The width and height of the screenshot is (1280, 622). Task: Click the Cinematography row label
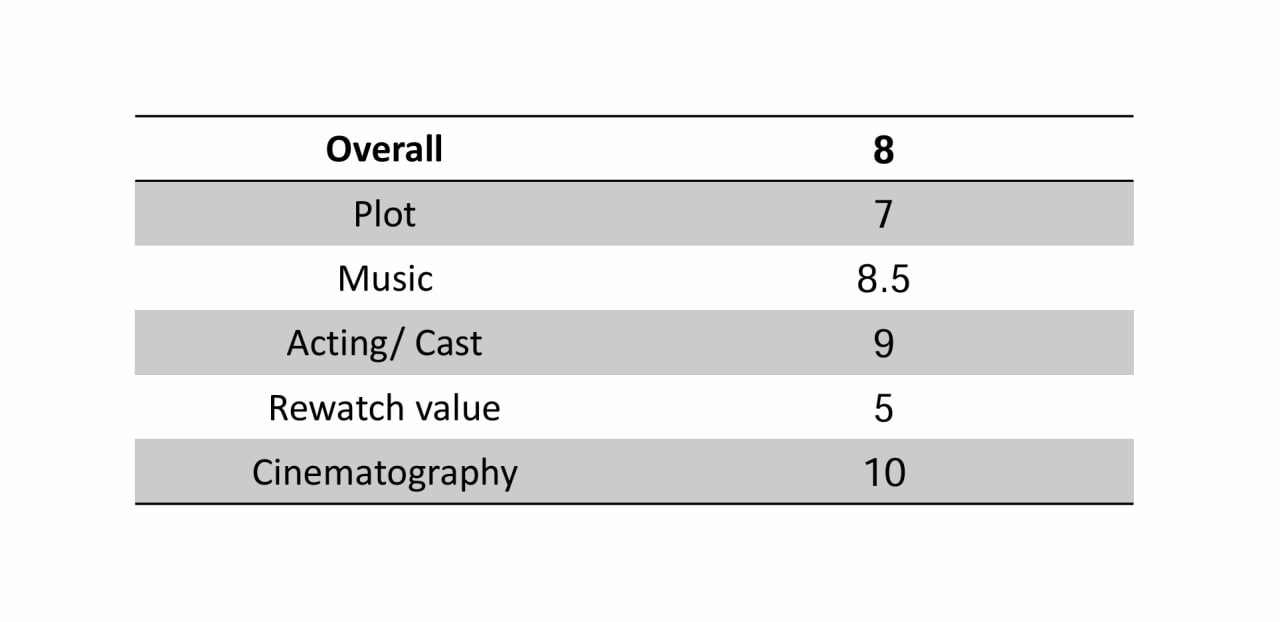coord(385,473)
